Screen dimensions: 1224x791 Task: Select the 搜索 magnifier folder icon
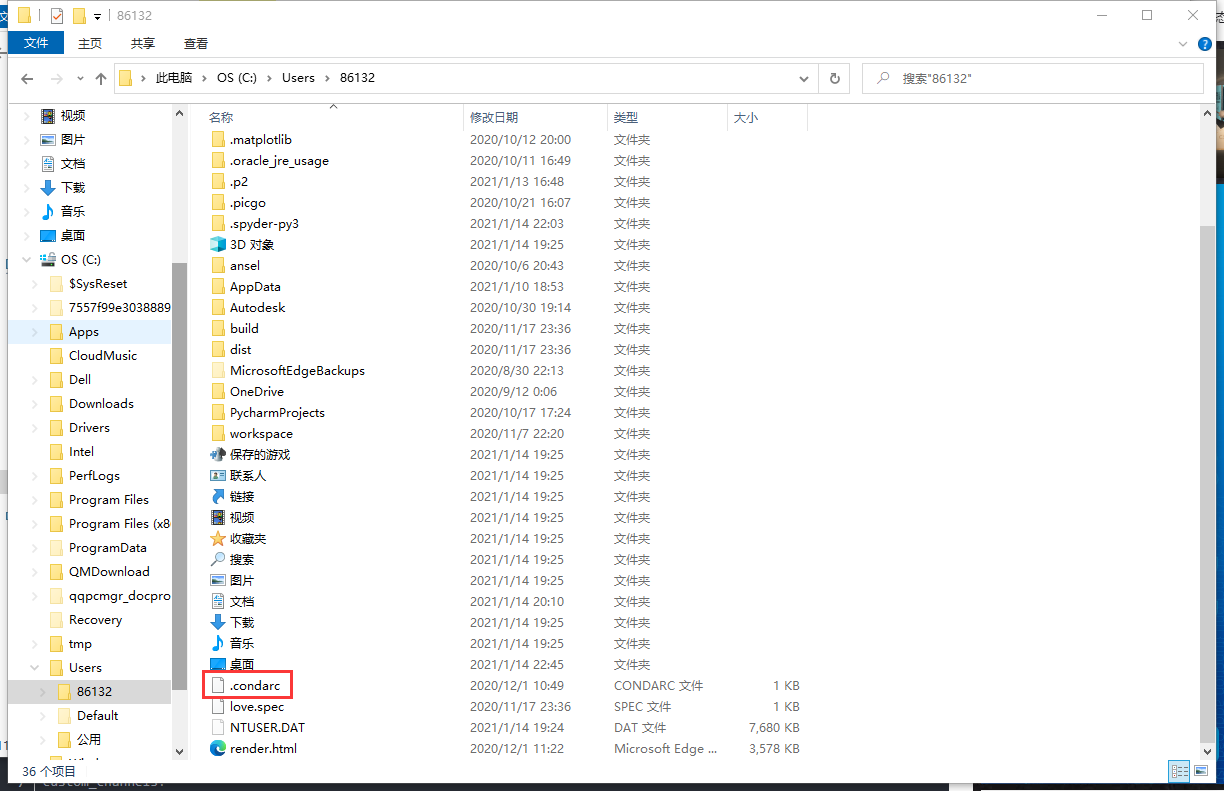pos(219,560)
